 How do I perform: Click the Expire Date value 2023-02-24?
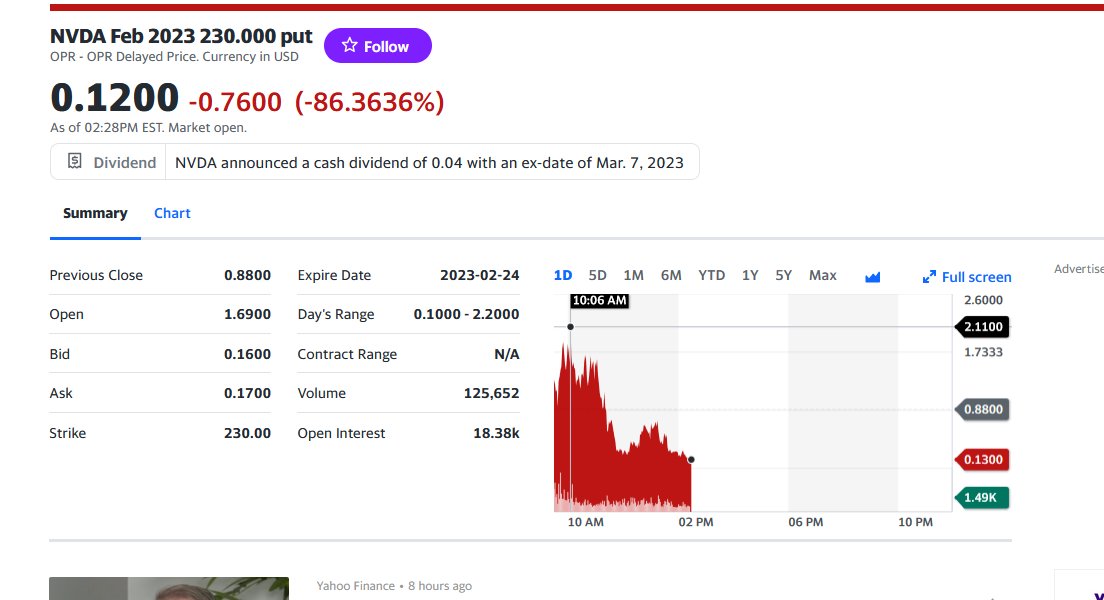tap(479, 275)
